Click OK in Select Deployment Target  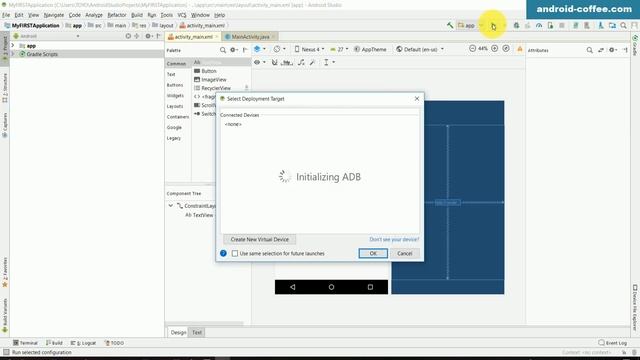click(x=373, y=253)
